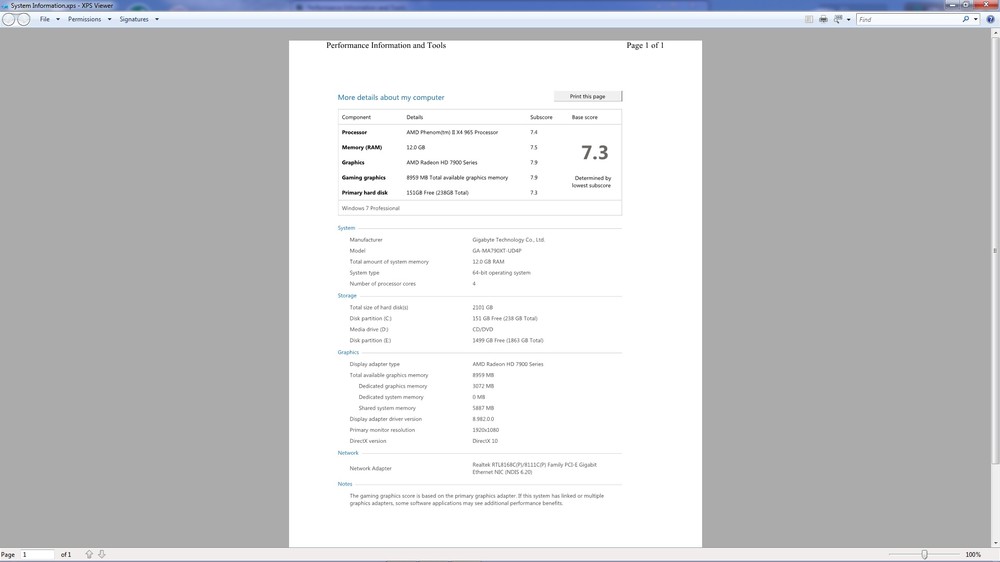Click the 7.4 processor subscore
Screen dimensions: 1000x562
pos(534,133)
